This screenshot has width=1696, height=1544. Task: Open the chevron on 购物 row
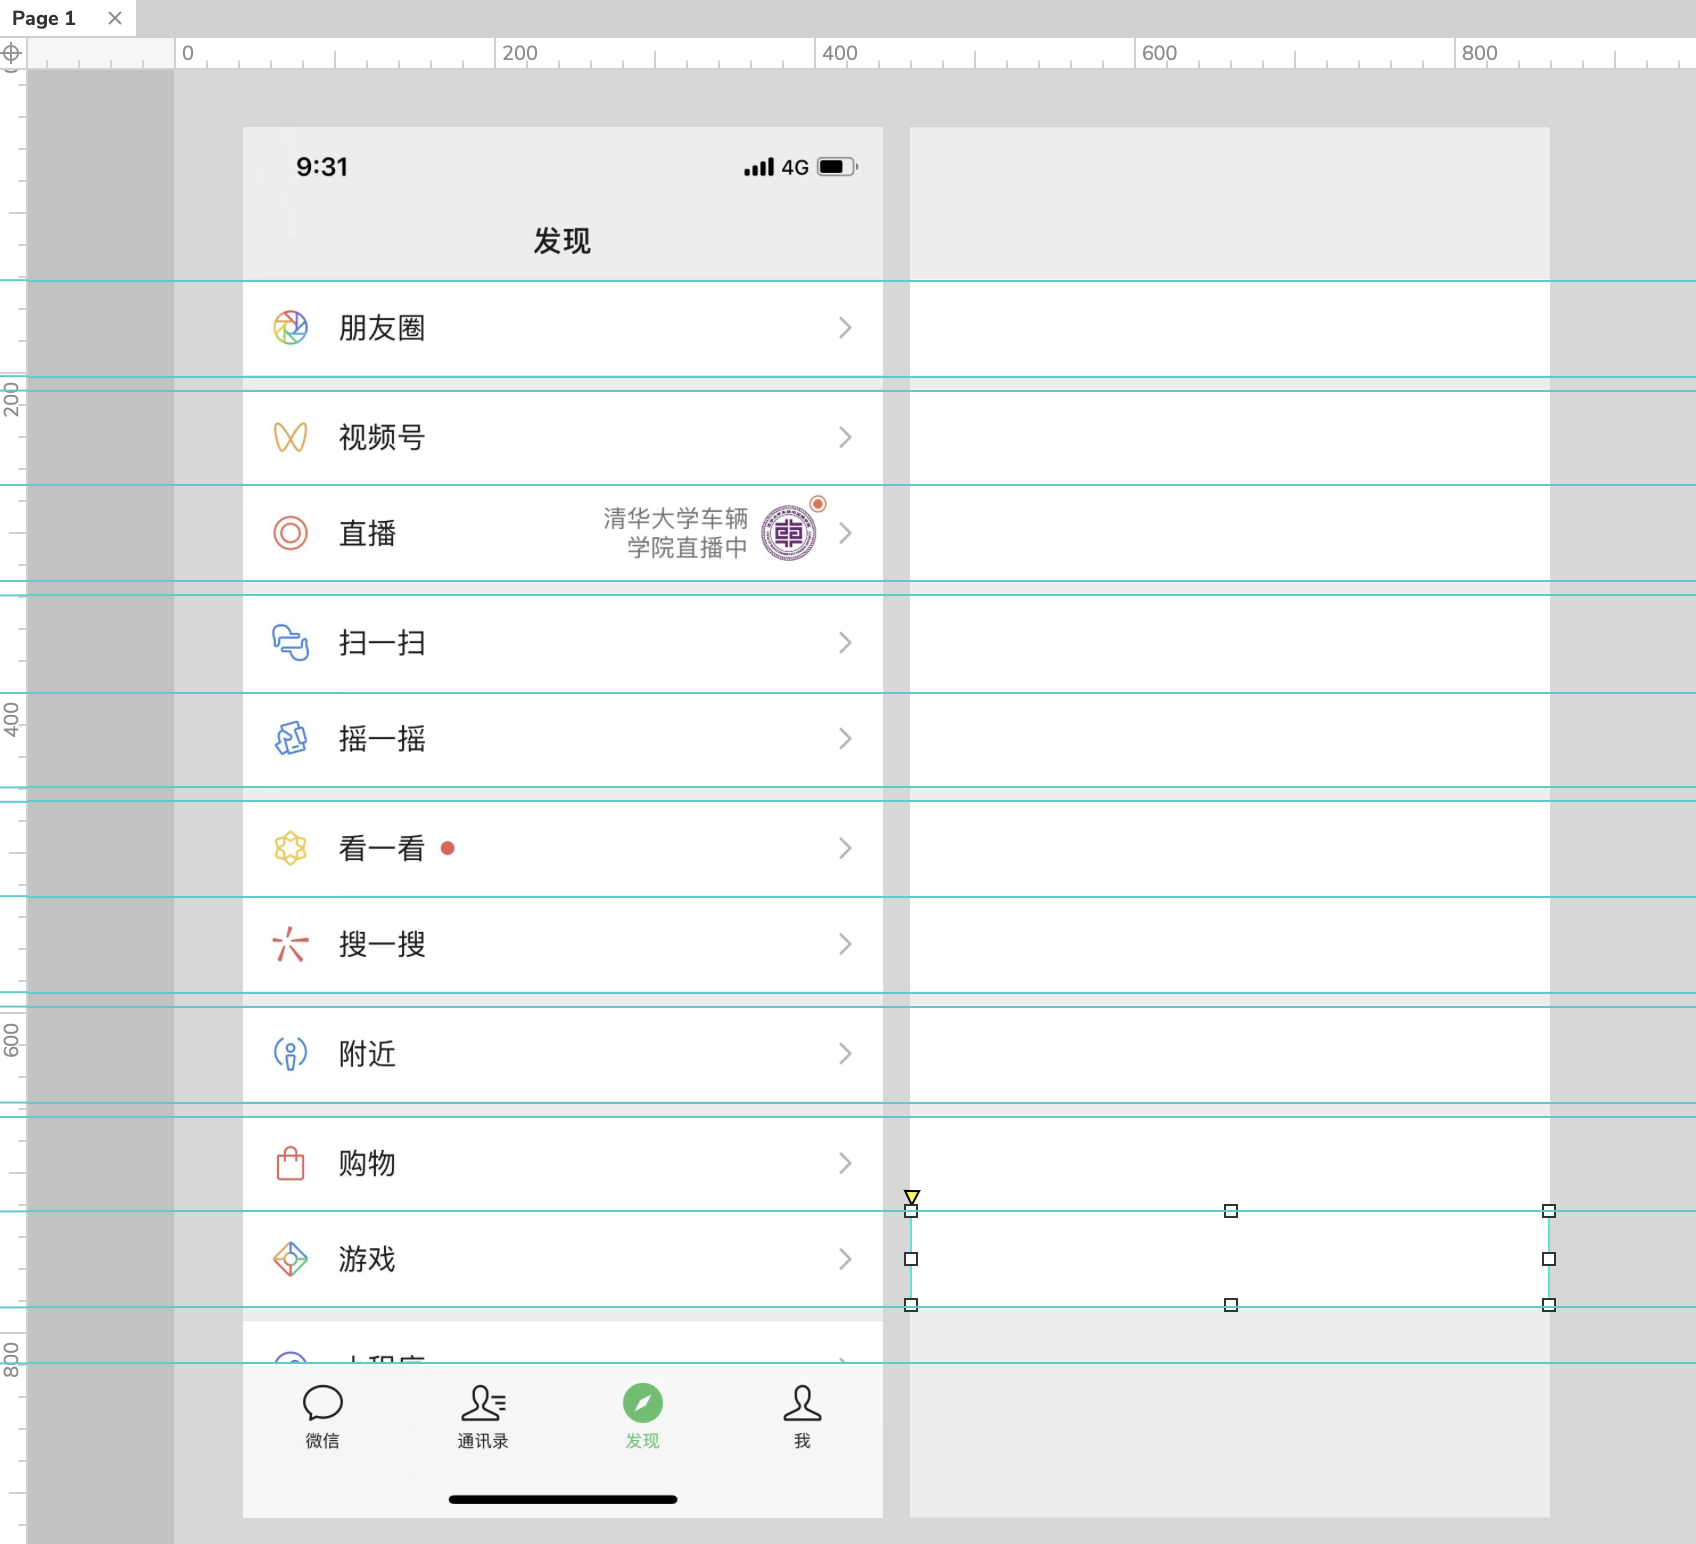(x=845, y=1163)
